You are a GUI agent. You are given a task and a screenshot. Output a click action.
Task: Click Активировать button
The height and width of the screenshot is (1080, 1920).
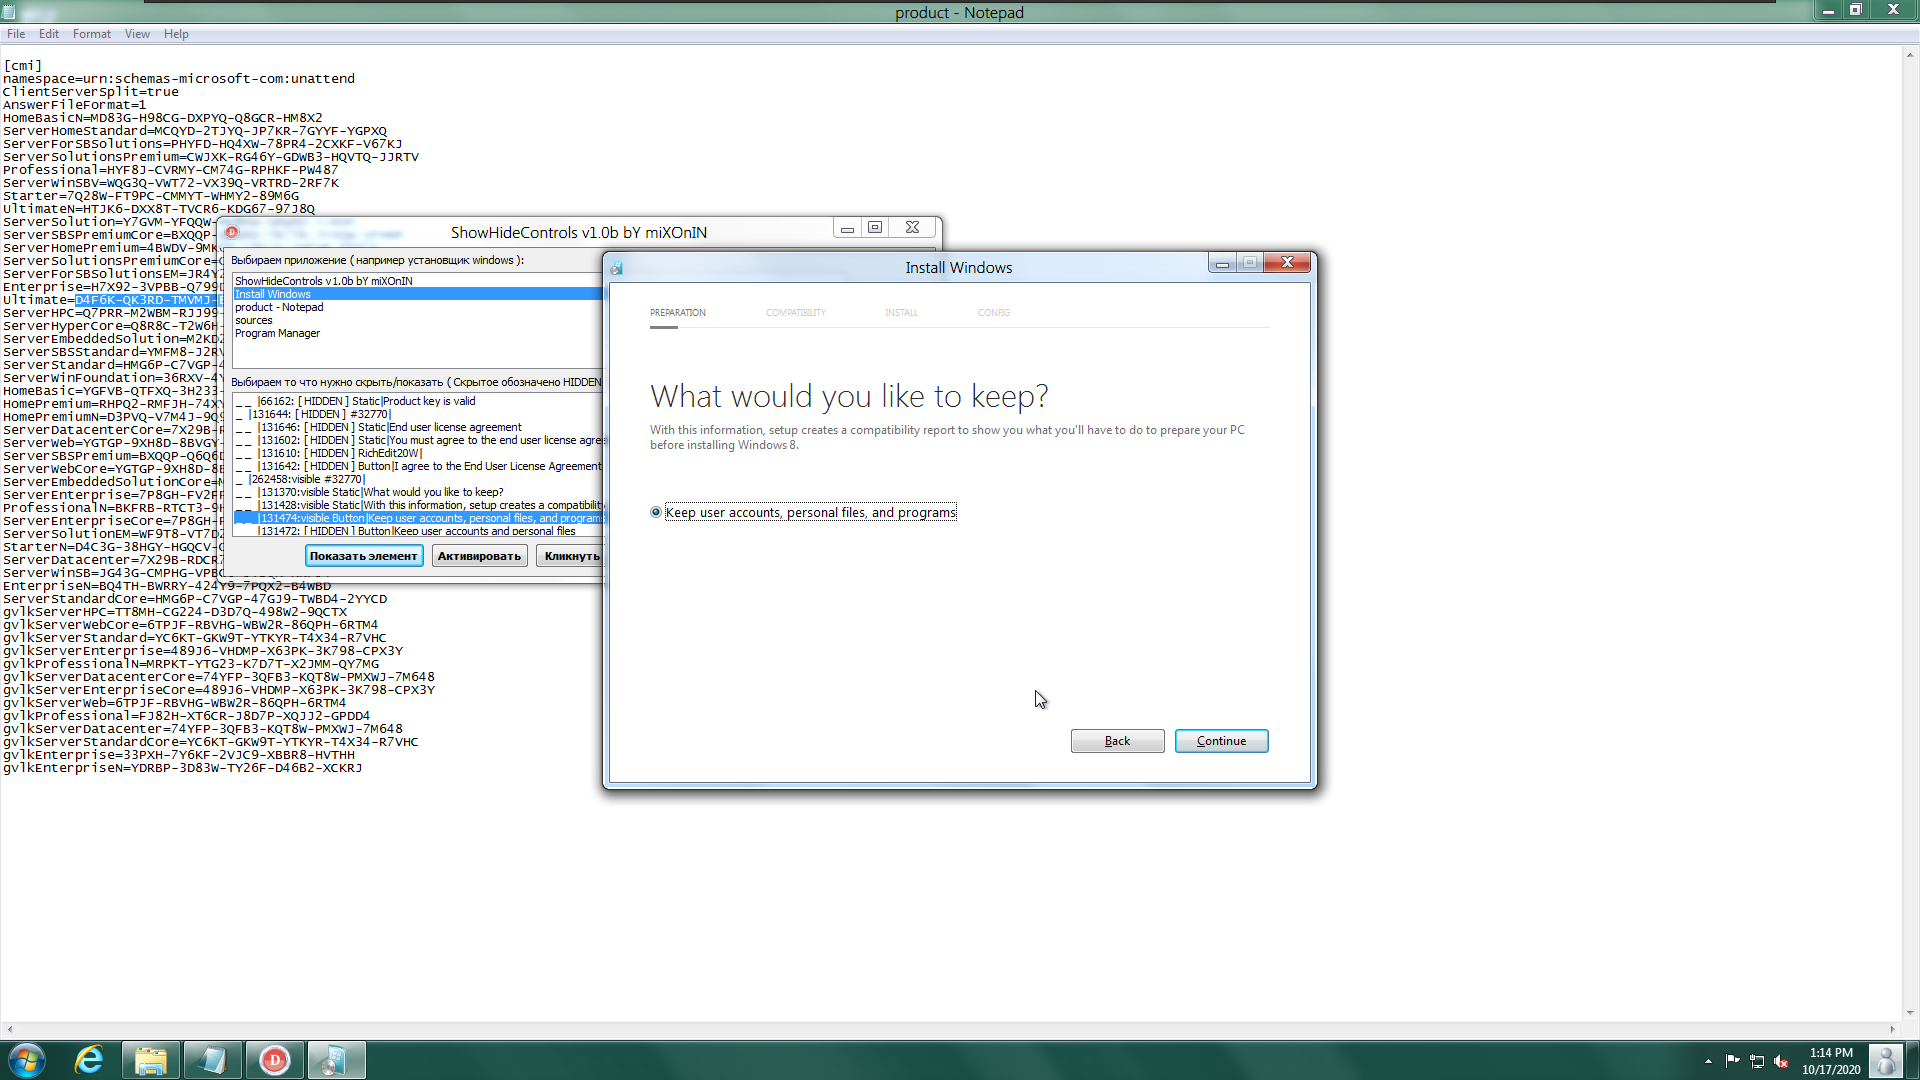click(x=479, y=556)
